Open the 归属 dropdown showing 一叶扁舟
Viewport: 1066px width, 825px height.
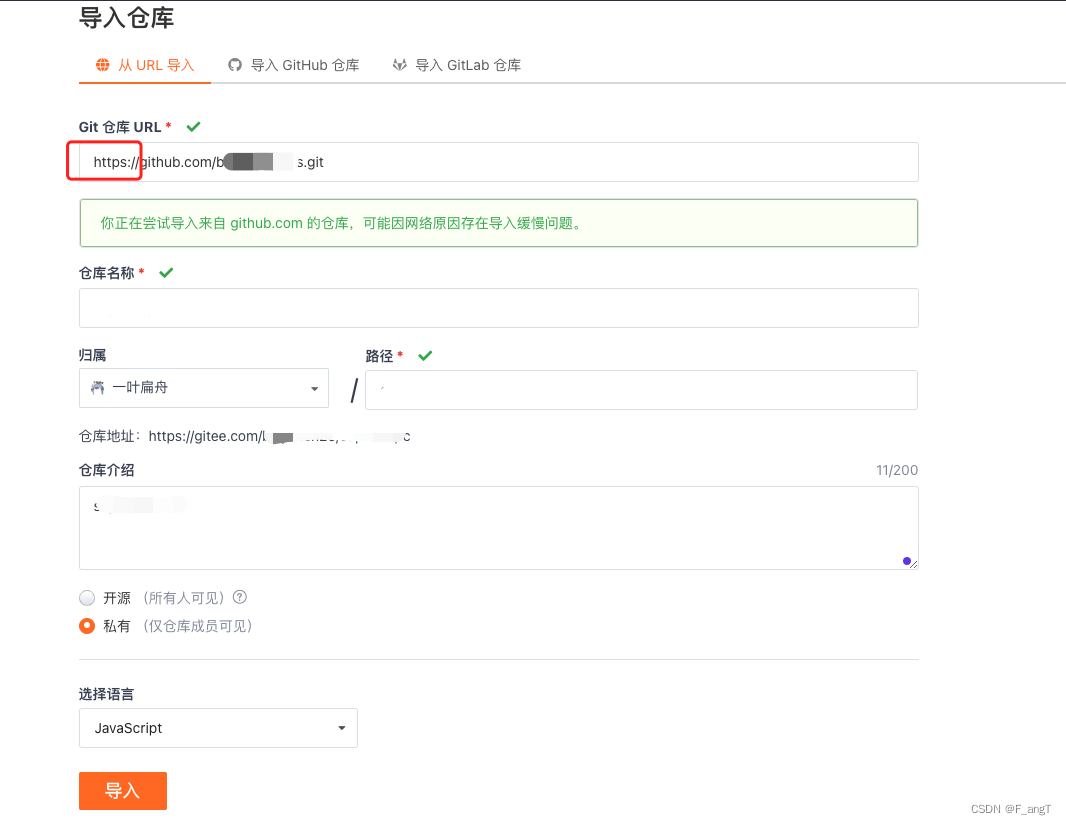pyautogui.click(x=204, y=388)
